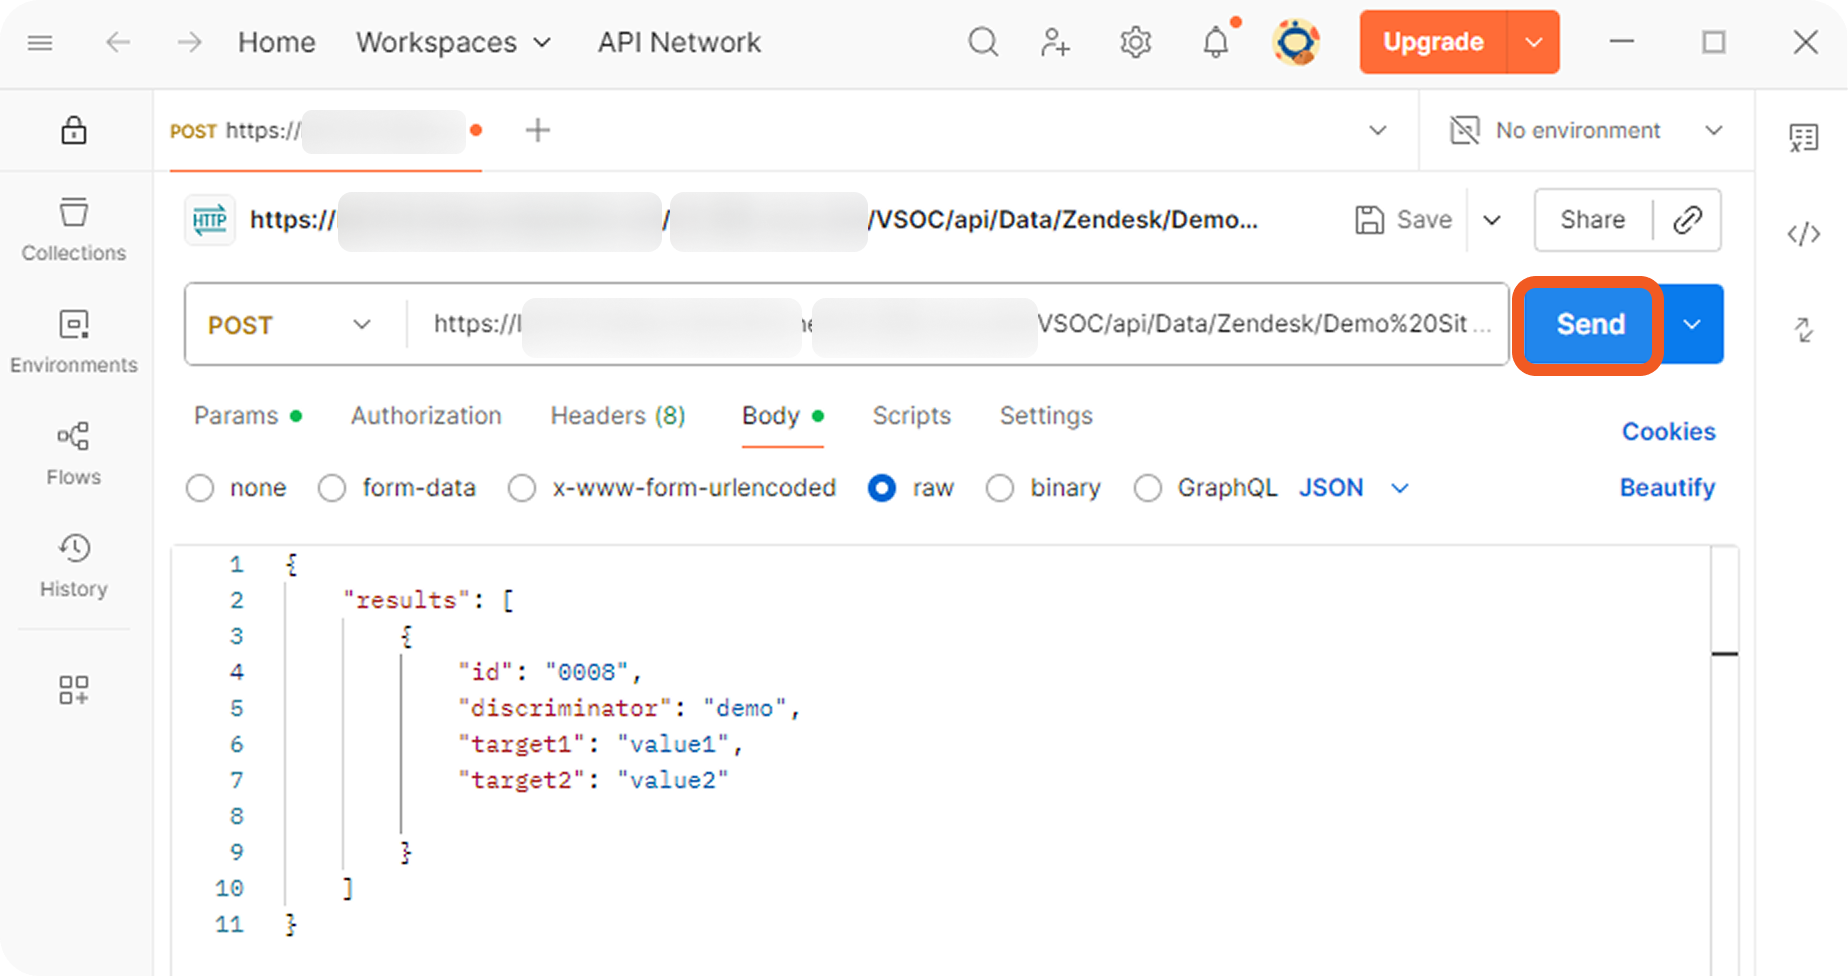Open the code snippet panel icon

pos(1803,235)
